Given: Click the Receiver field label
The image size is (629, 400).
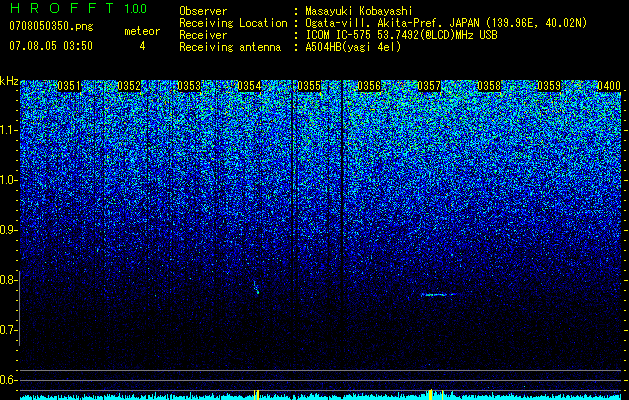Looking at the screenshot, I should click(203, 35).
